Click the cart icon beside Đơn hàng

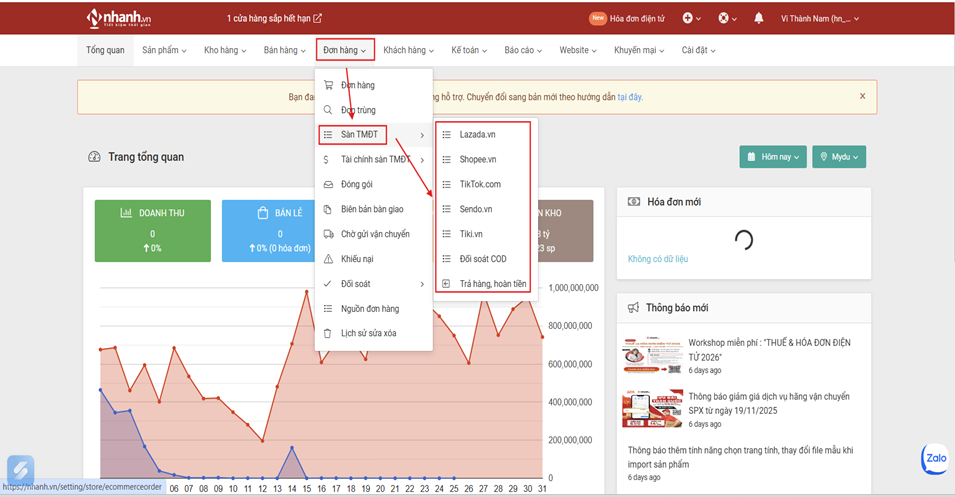click(x=328, y=85)
